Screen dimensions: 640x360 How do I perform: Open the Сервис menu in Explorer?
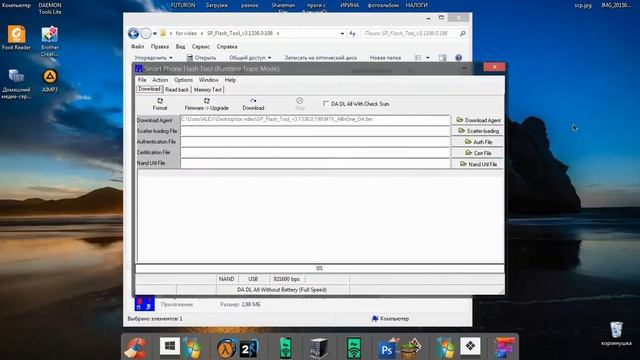(x=201, y=47)
